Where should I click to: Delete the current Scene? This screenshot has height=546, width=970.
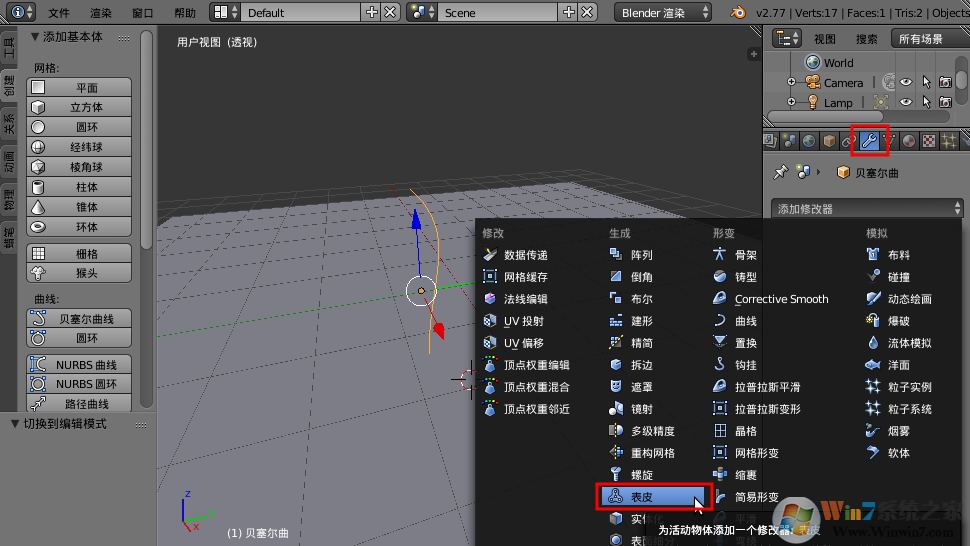point(587,12)
